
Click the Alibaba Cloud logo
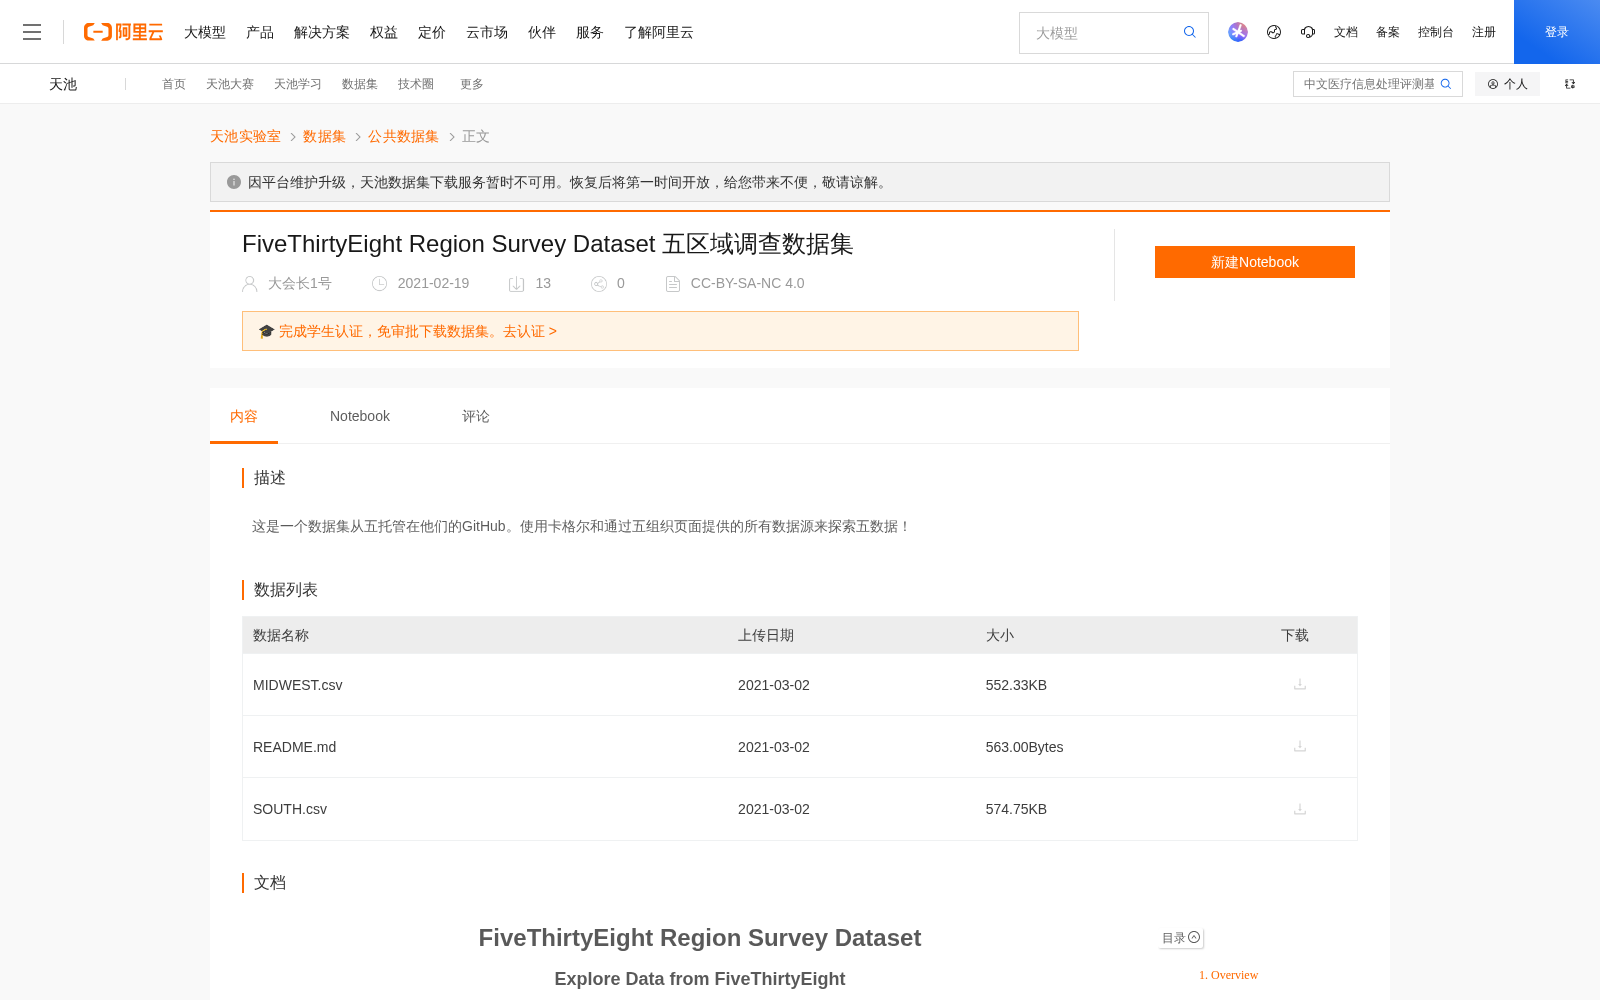[x=123, y=32]
